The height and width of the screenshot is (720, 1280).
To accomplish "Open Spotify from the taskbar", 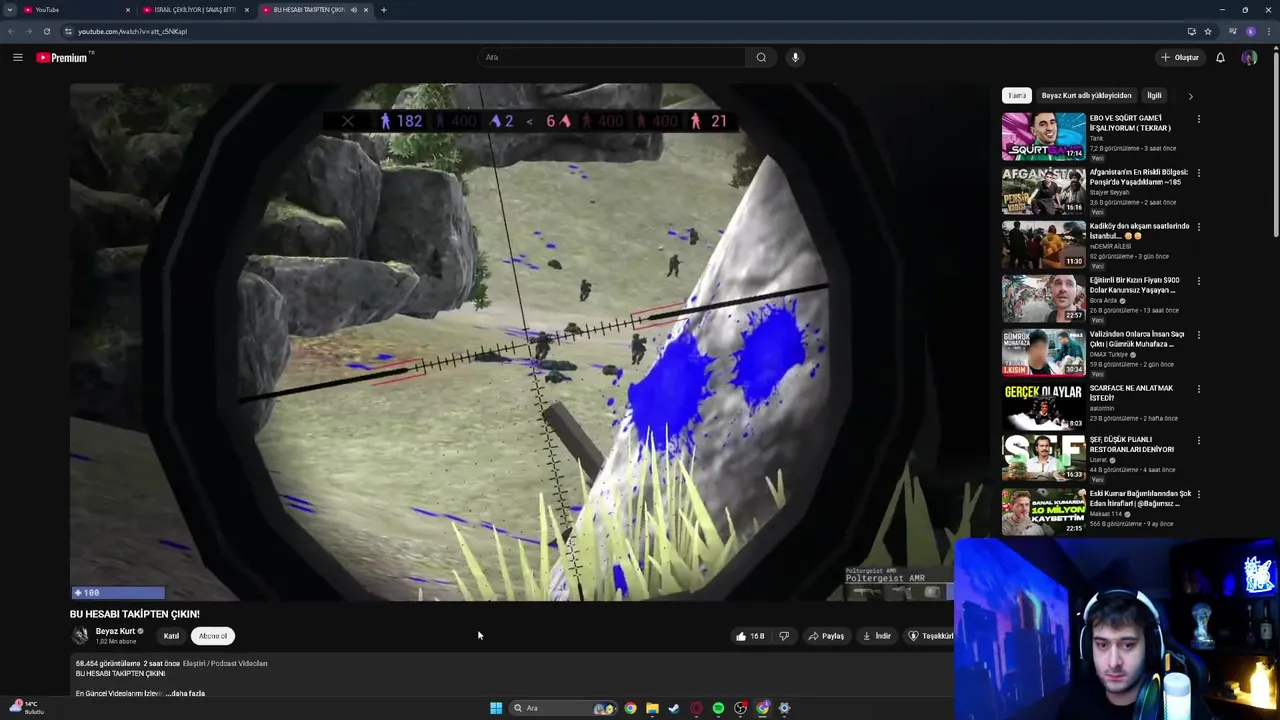I will (718, 708).
